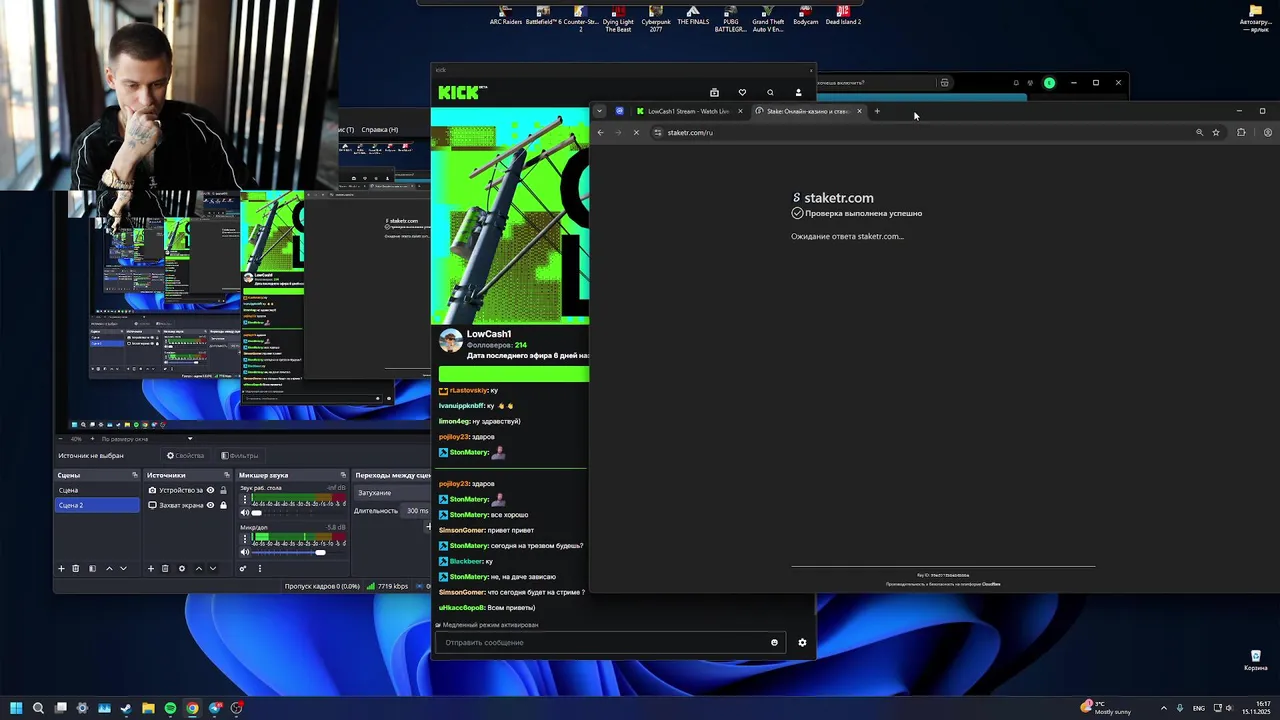Open Cyberpunk 2077 desktop shortcut
1280x720 pixels.
pos(656,20)
